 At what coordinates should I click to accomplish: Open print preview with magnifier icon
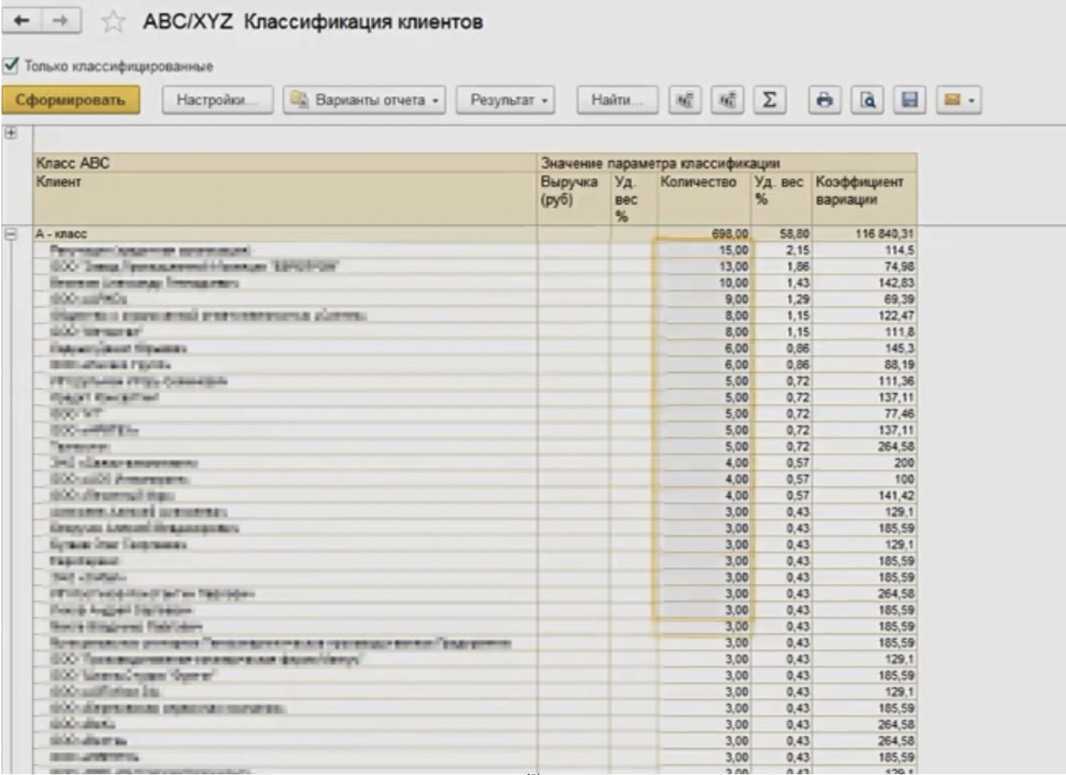click(x=868, y=100)
